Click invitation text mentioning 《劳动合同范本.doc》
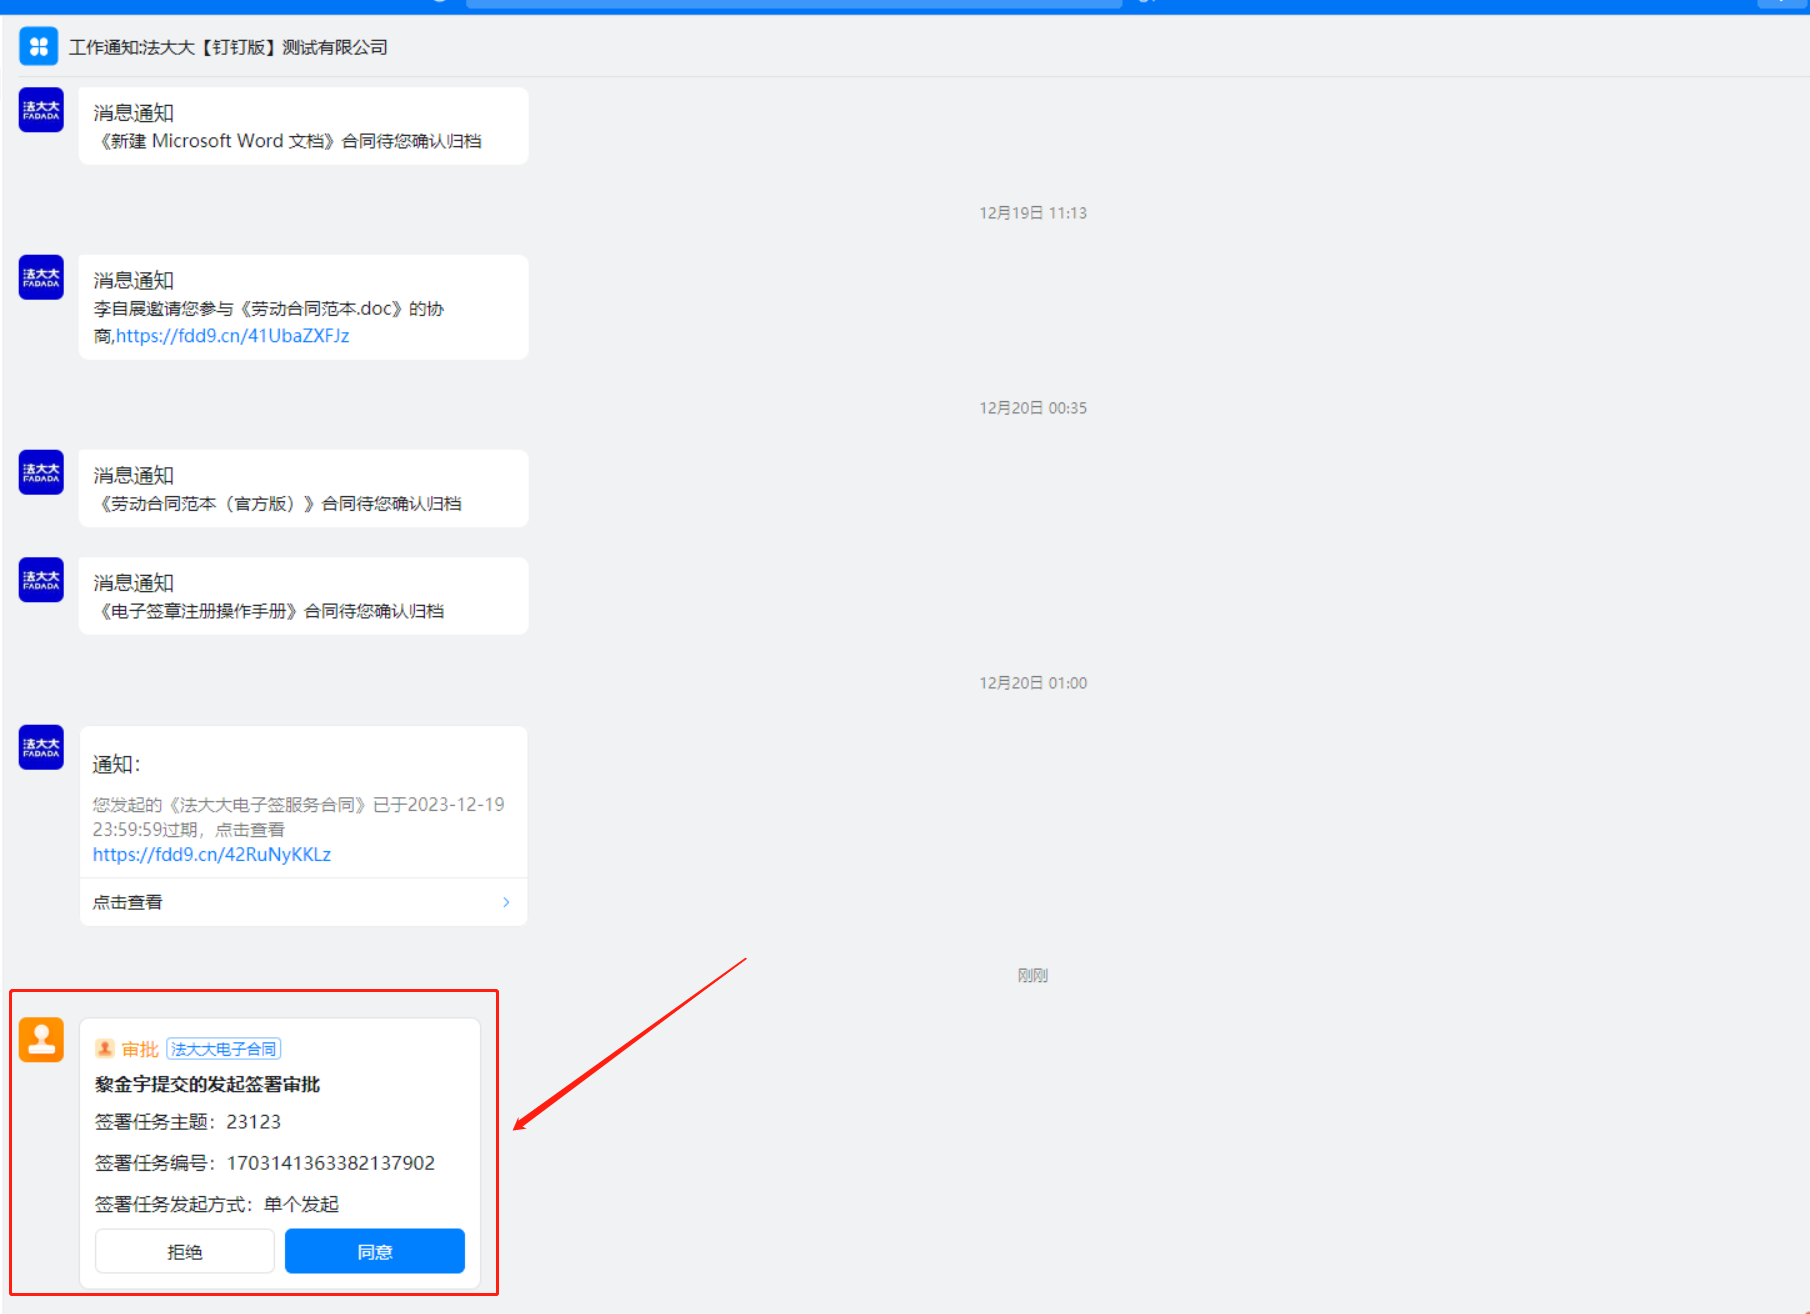Viewport: 1810px width, 1314px height. (269, 322)
